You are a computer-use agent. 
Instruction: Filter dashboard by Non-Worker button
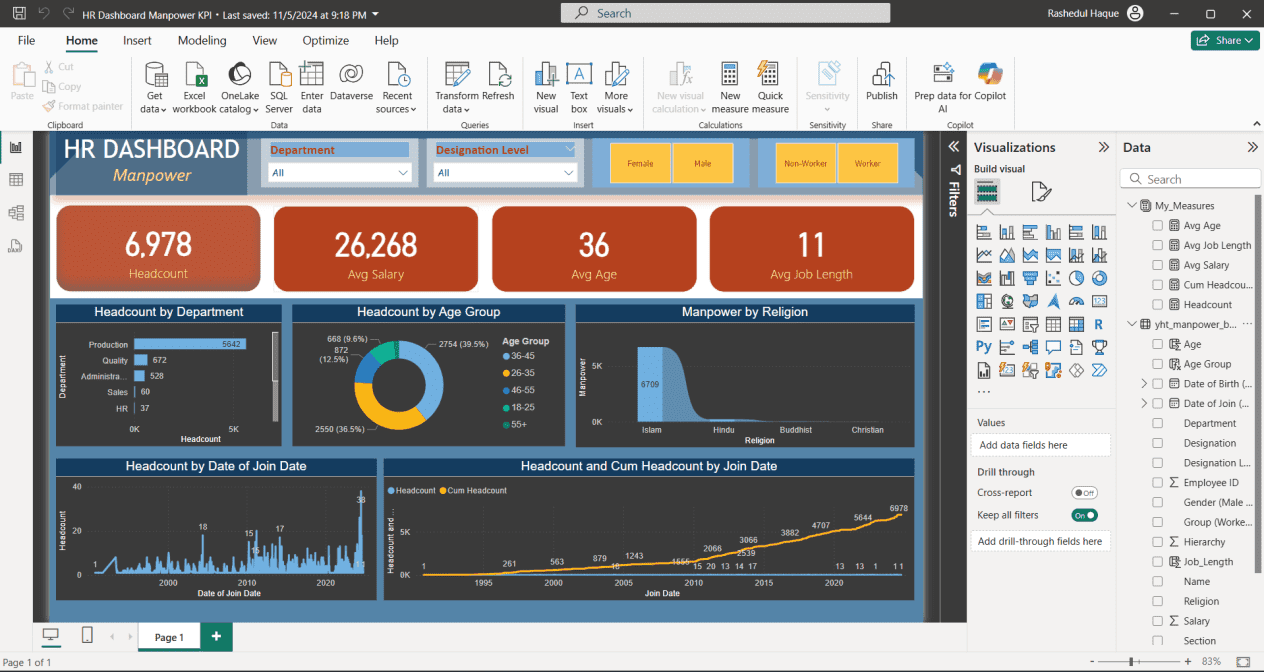[806, 163]
